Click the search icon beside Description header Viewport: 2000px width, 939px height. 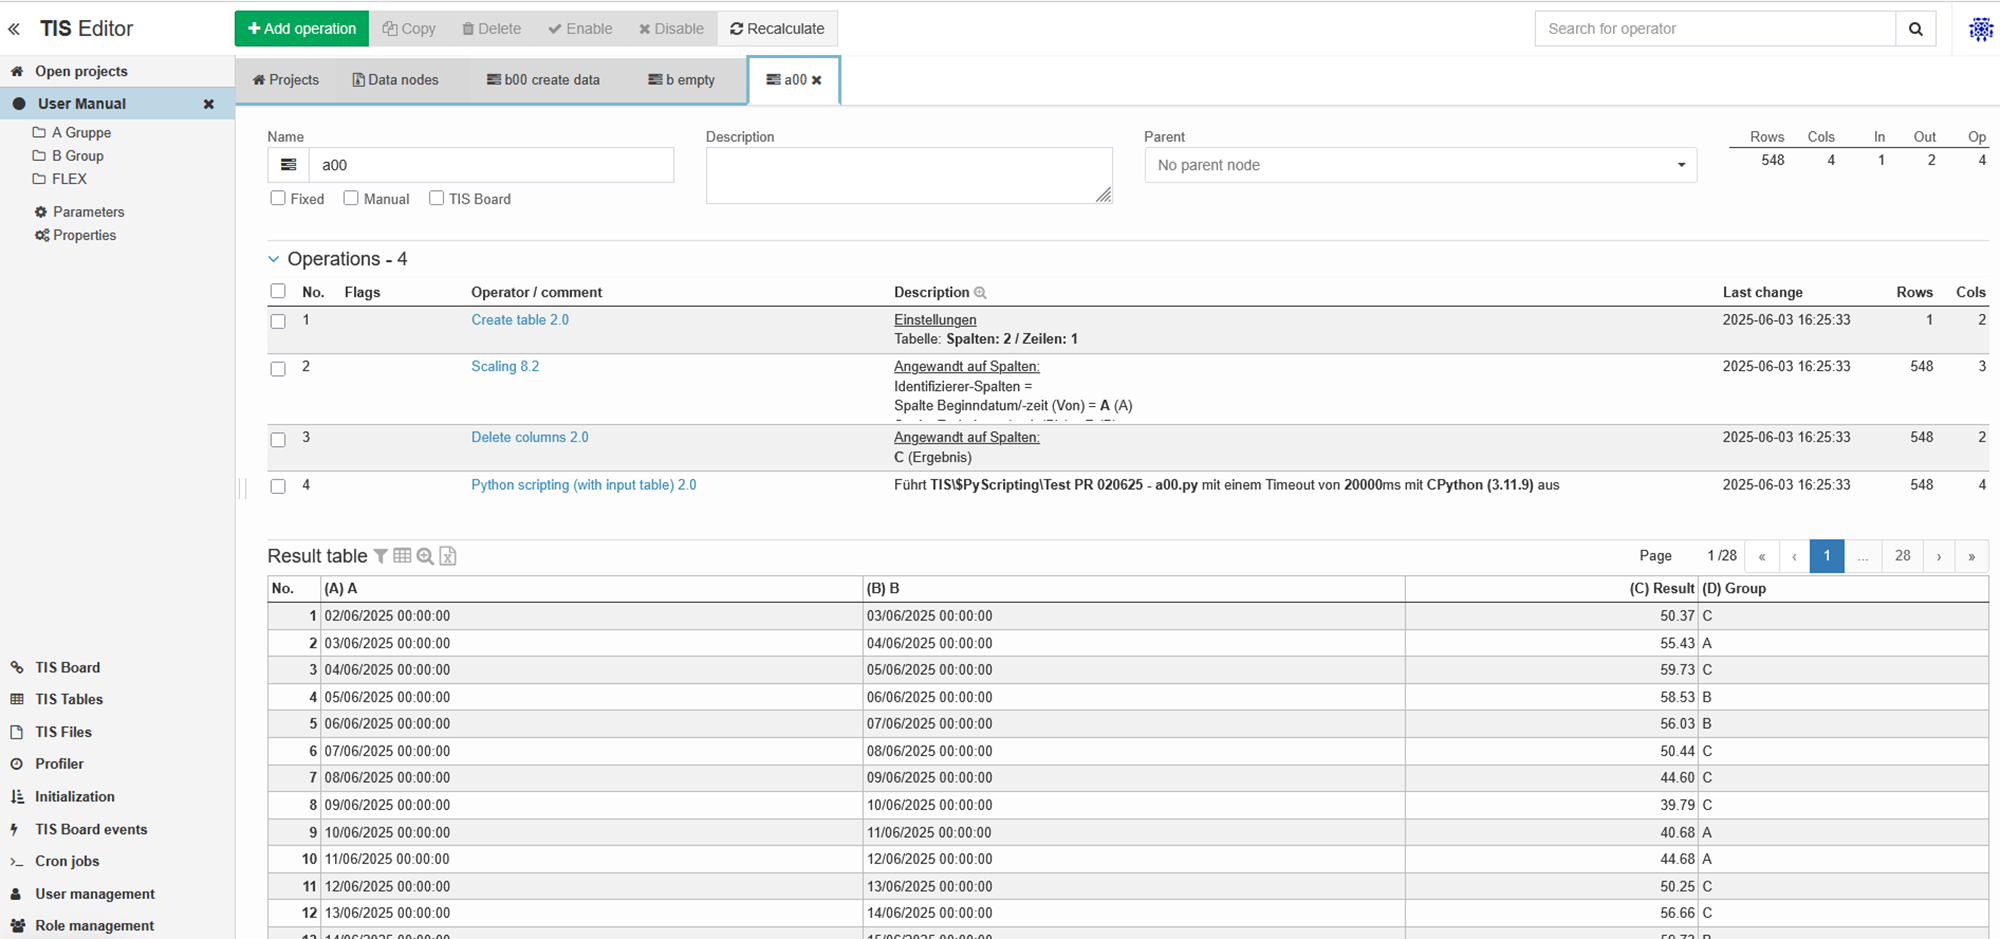[x=980, y=293]
